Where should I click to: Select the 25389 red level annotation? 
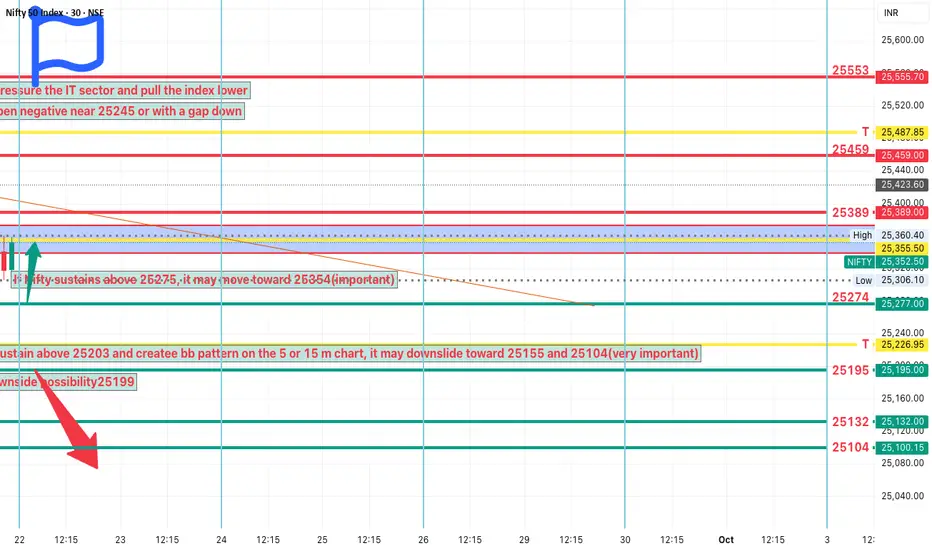click(x=850, y=212)
